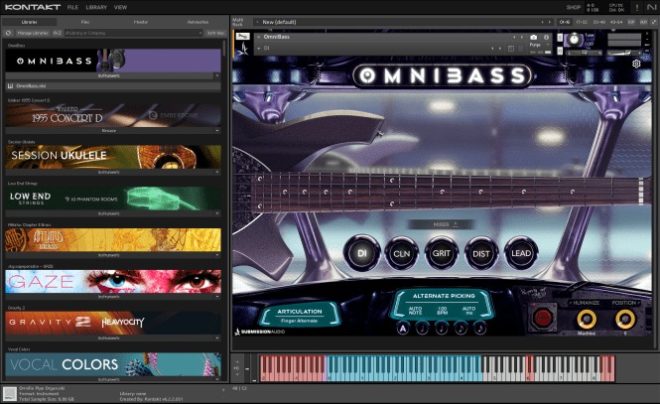Screen dimensions: 660x404
Task: Click the Manage Libraries button
Action: point(32,33)
